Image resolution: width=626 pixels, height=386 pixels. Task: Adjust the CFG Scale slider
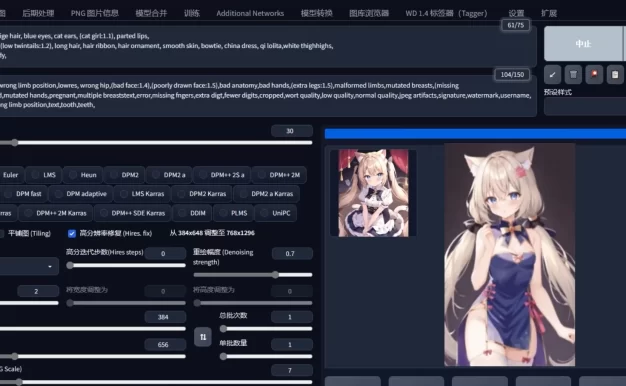pyautogui.click(x=156, y=382)
